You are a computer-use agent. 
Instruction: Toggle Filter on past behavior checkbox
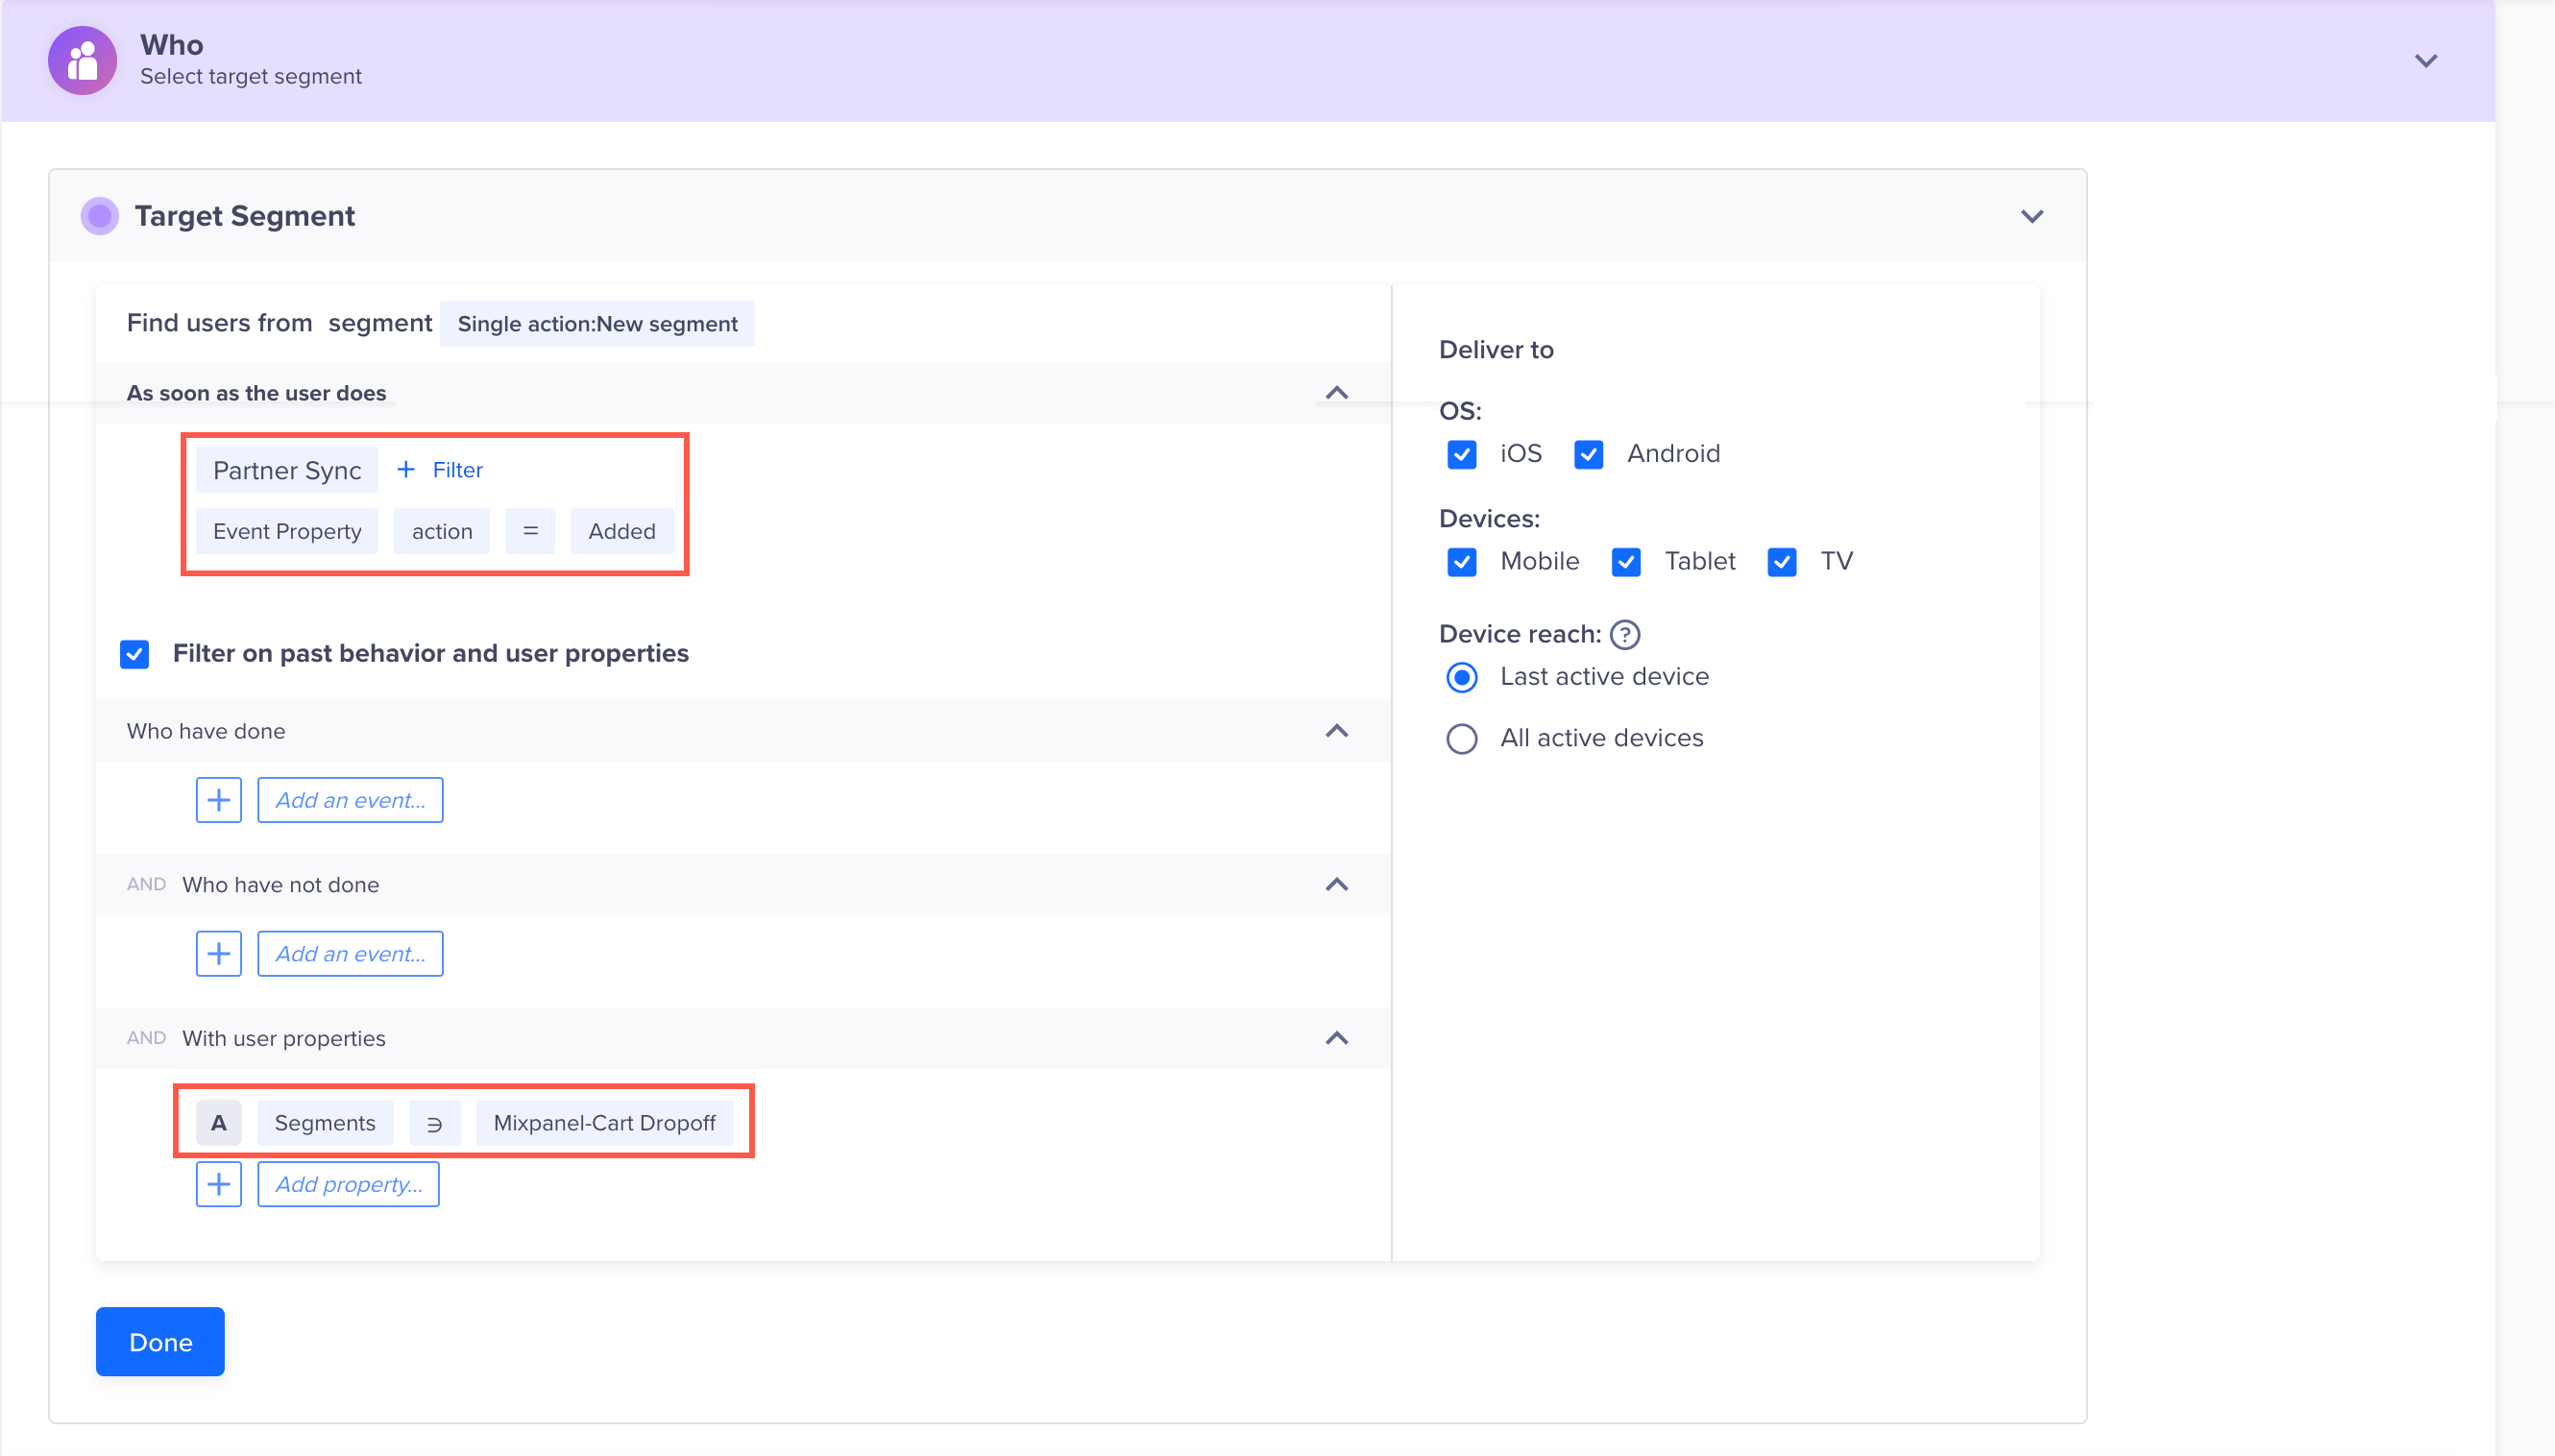coord(134,654)
